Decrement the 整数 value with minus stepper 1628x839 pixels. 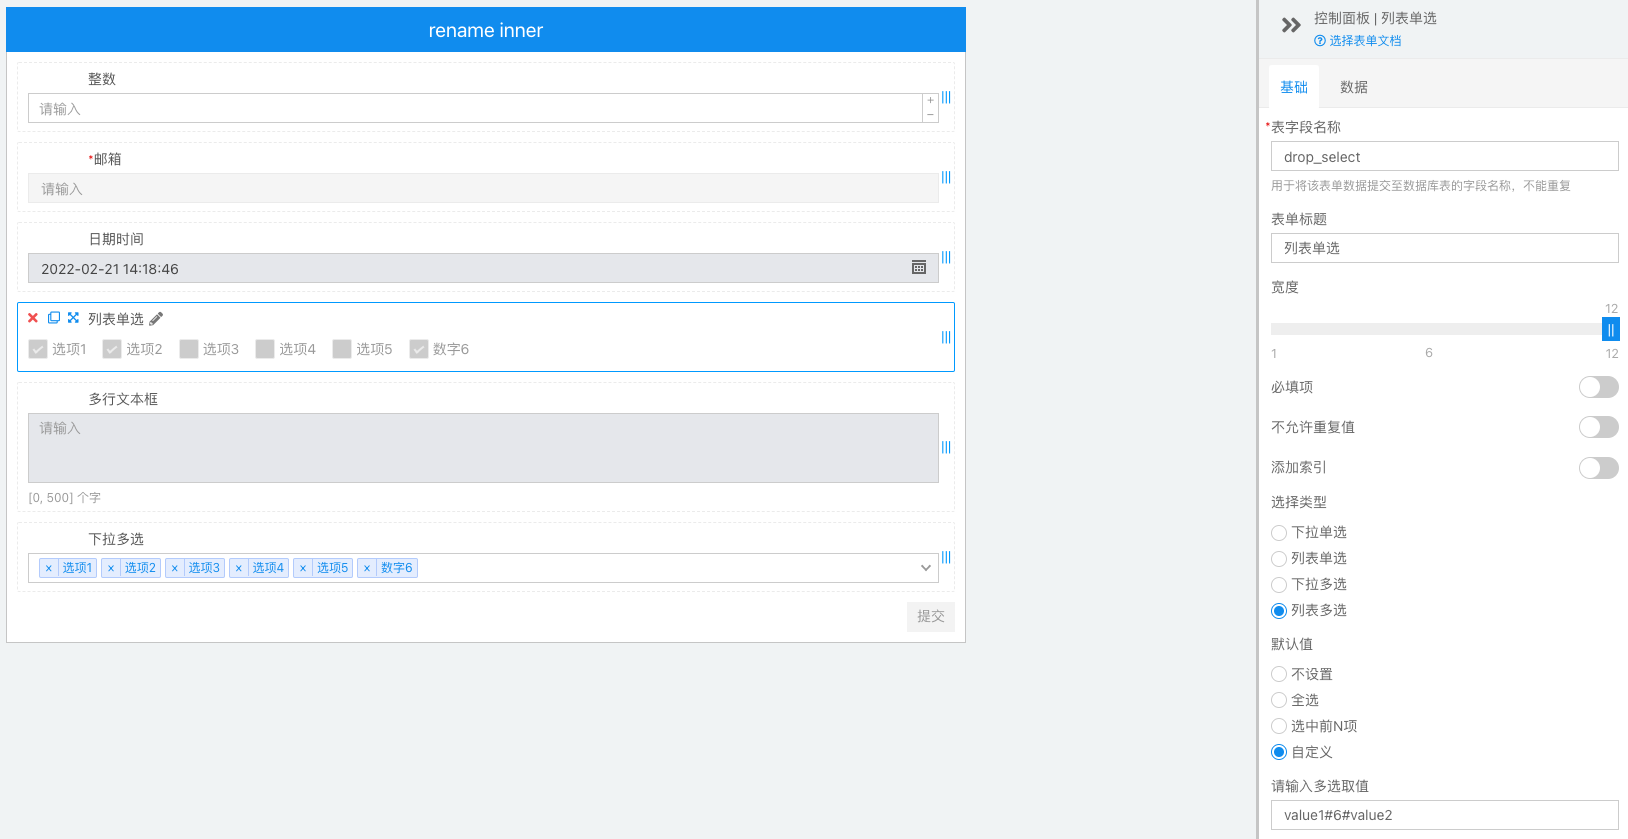tap(930, 115)
